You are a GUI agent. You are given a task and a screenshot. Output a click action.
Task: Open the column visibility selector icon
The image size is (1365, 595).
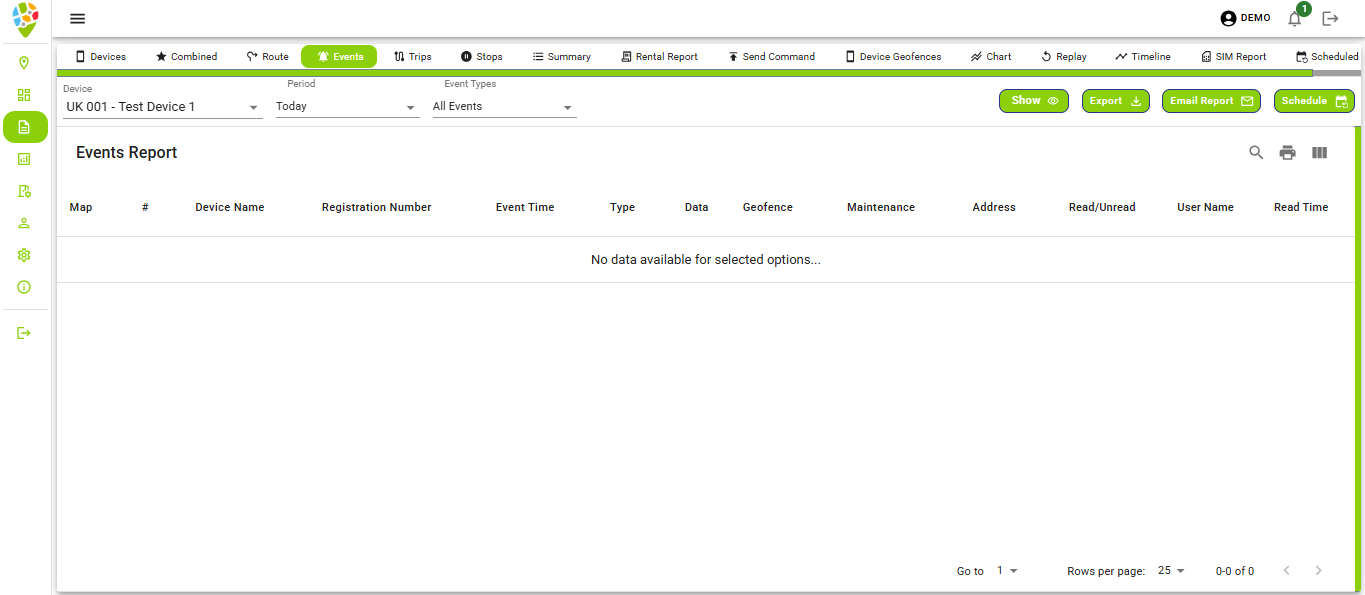pyautogui.click(x=1319, y=153)
